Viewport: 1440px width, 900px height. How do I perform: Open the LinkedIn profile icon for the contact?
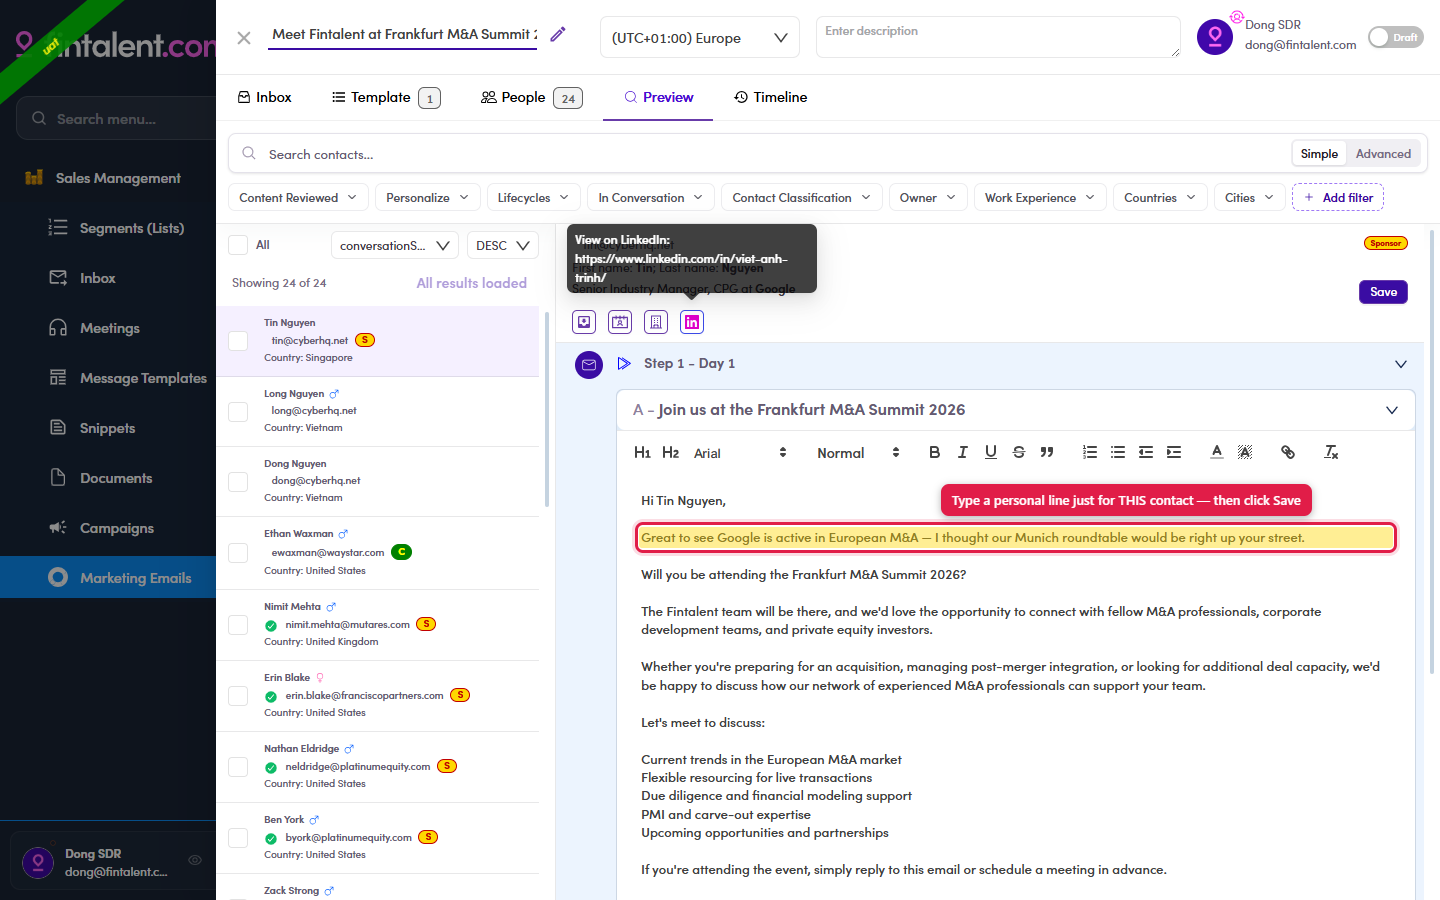click(x=692, y=322)
